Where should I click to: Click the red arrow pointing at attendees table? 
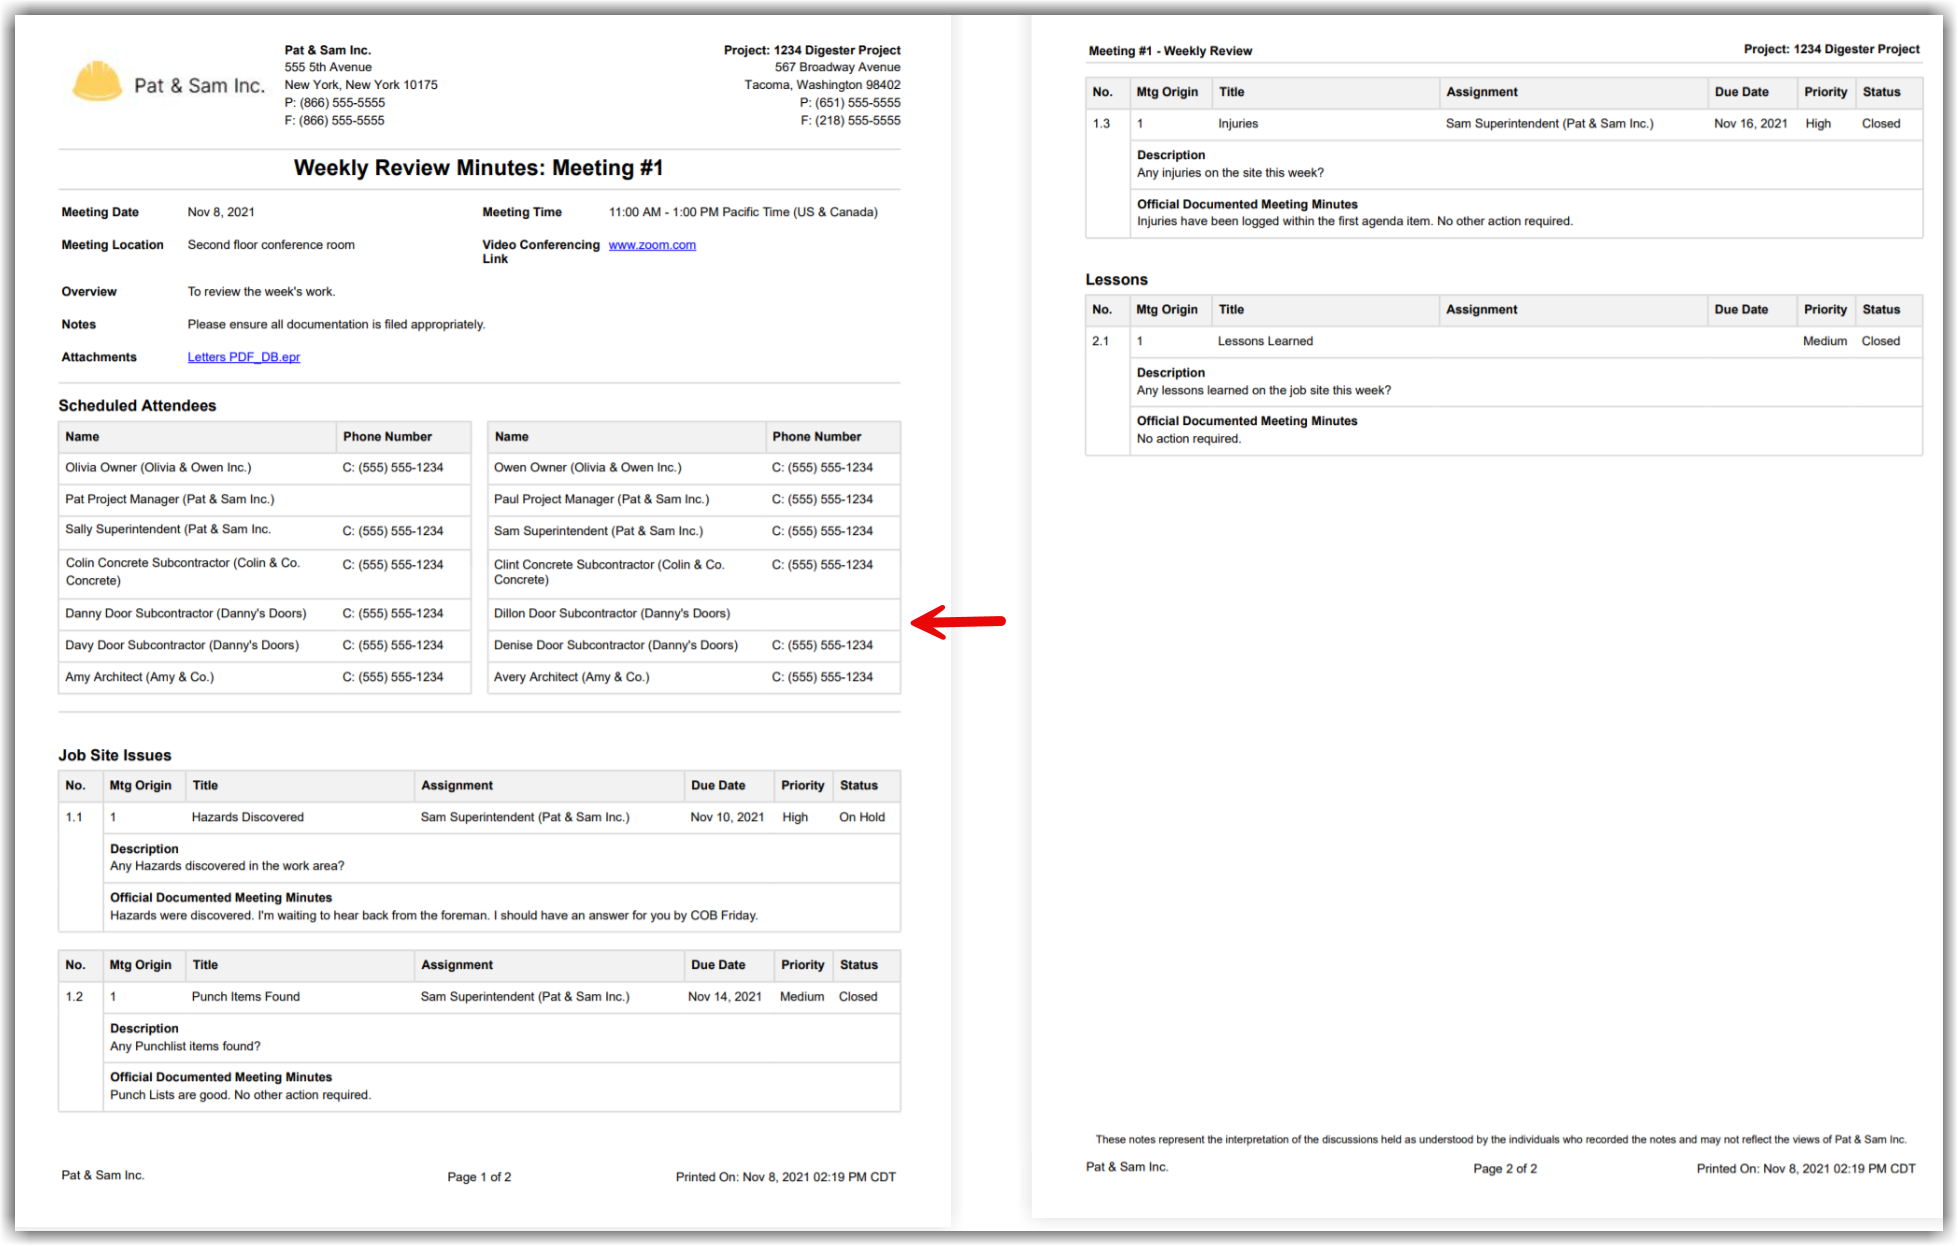point(958,621)
